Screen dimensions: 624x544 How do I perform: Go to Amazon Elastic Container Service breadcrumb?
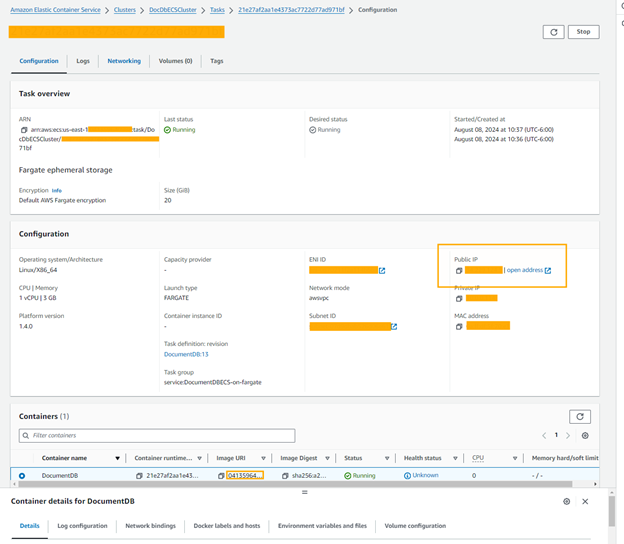[x=55, y=10]
